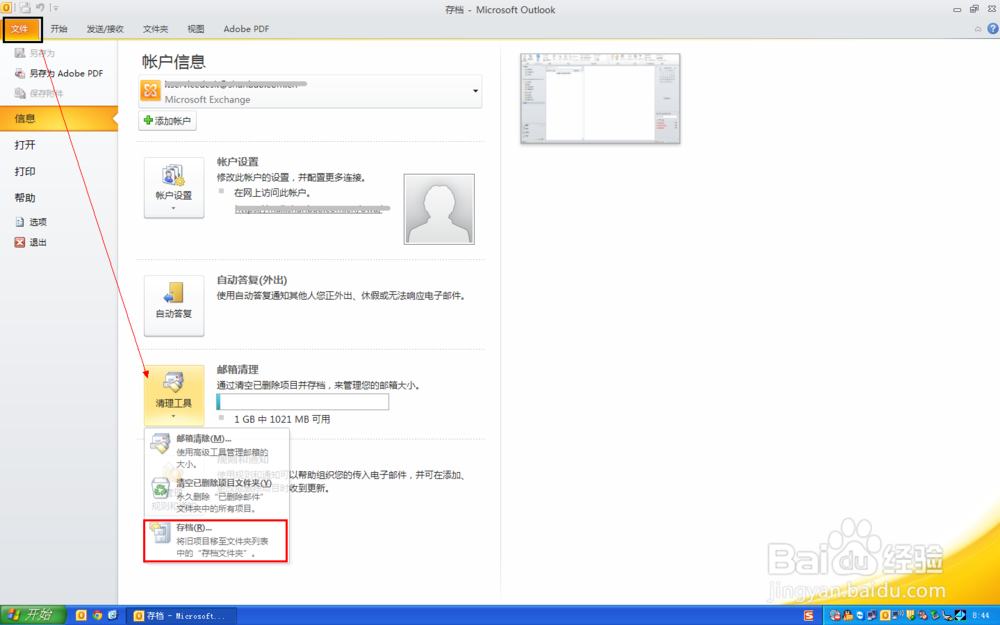Click the 自动答复 button
1000x625 pixels.
(x=173, y=306)
